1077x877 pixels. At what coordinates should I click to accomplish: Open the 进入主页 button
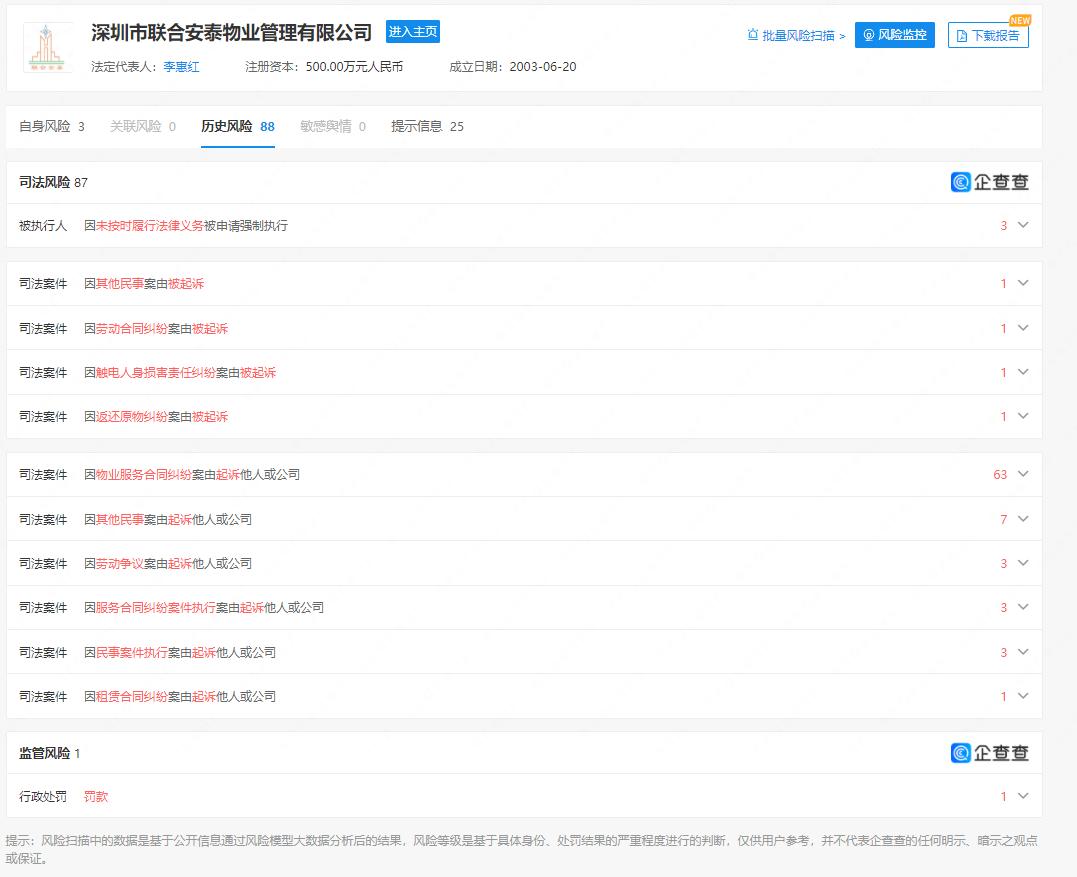tap(413, 32)
